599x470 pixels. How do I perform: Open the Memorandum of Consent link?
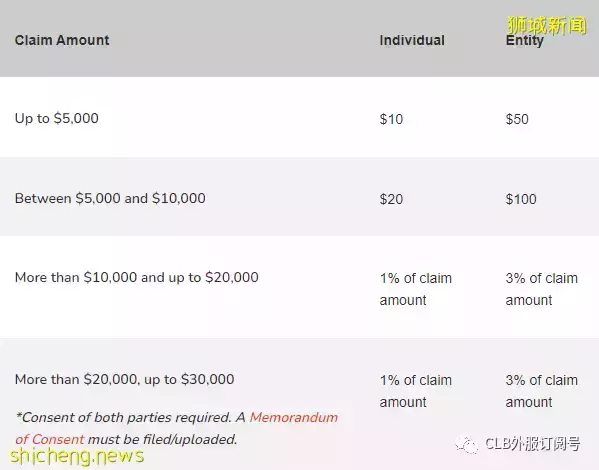pyautogui.click(x=176, y=428)
